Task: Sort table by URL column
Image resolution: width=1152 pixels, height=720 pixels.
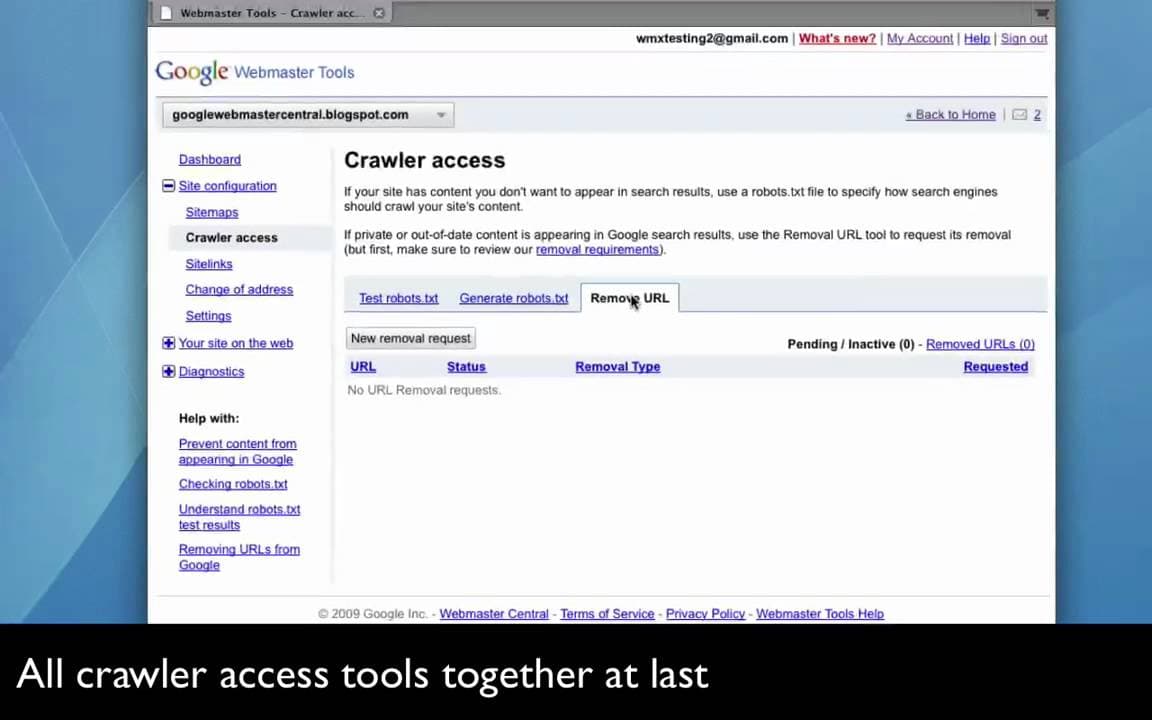Action: [363, 367]
